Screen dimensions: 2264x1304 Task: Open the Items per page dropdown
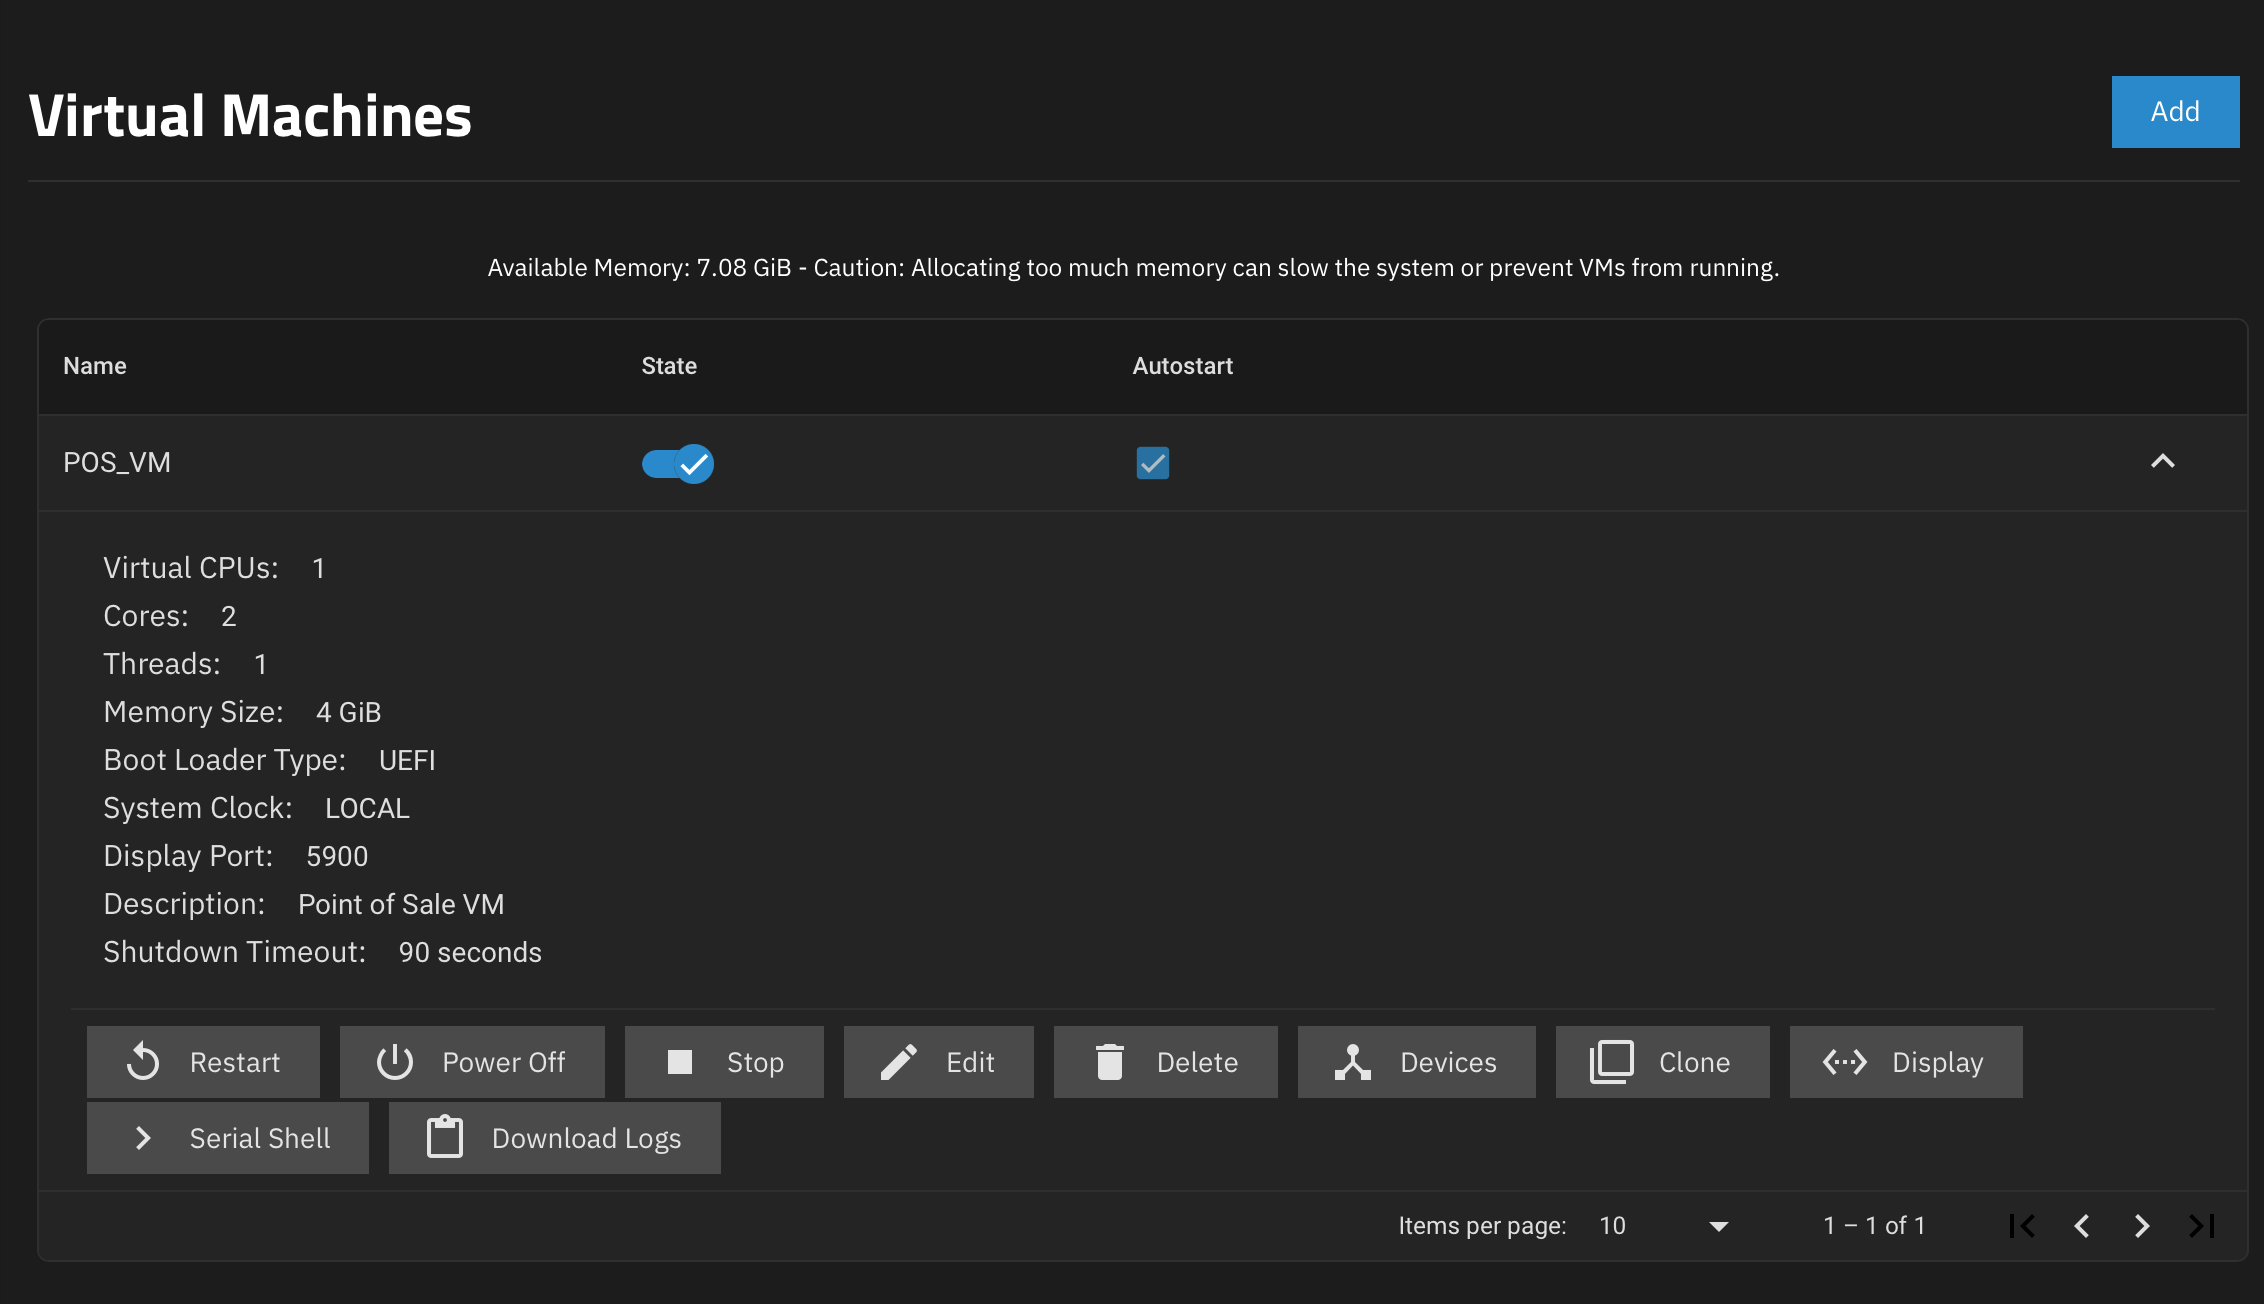tap(1660, 1225)
